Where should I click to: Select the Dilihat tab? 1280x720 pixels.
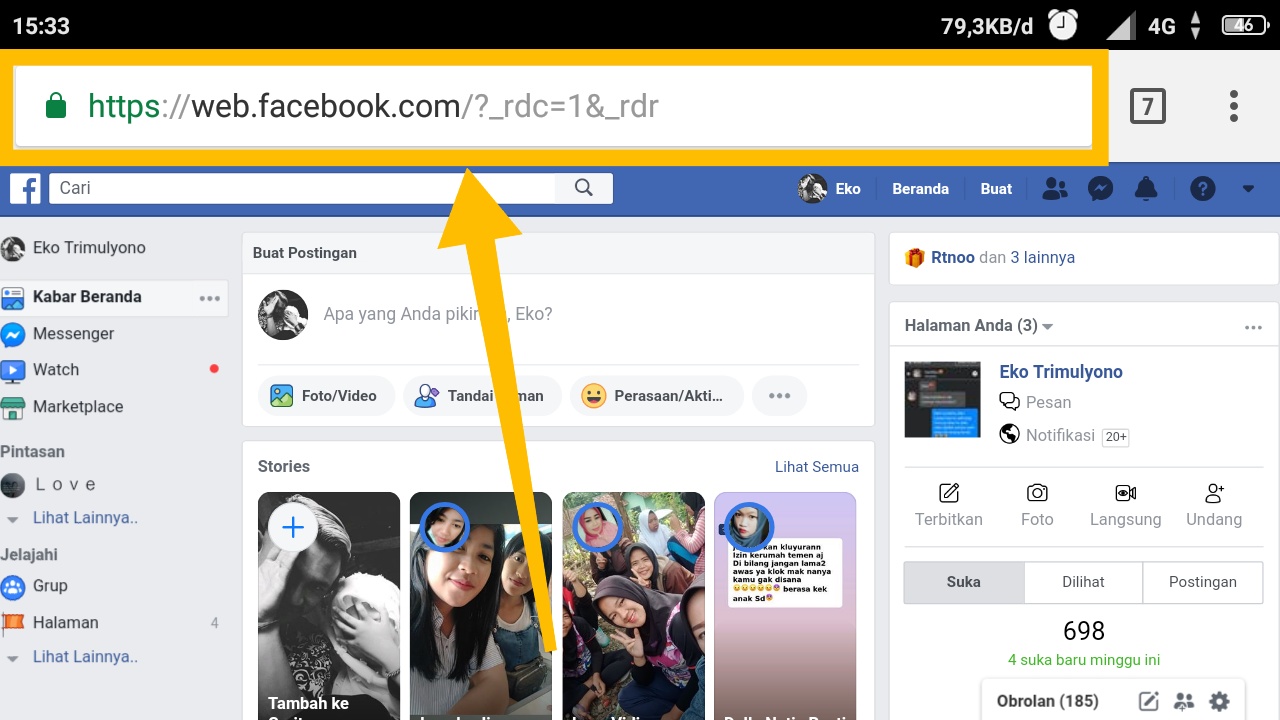click(x=1083, y=582)
